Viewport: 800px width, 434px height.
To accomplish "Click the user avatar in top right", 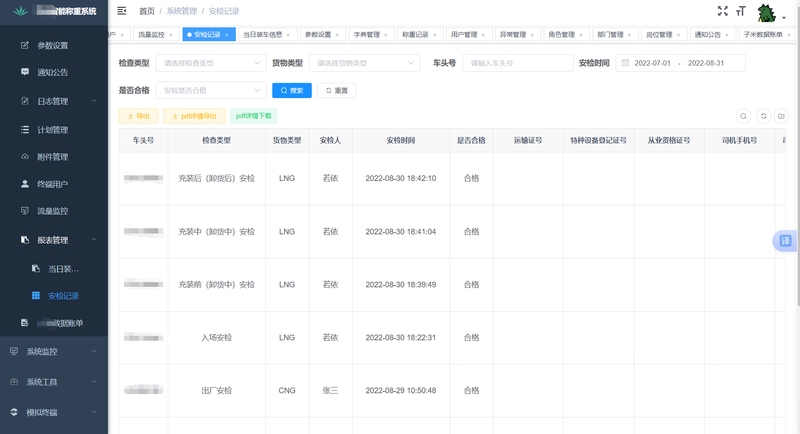I will (x=768, y=12).
